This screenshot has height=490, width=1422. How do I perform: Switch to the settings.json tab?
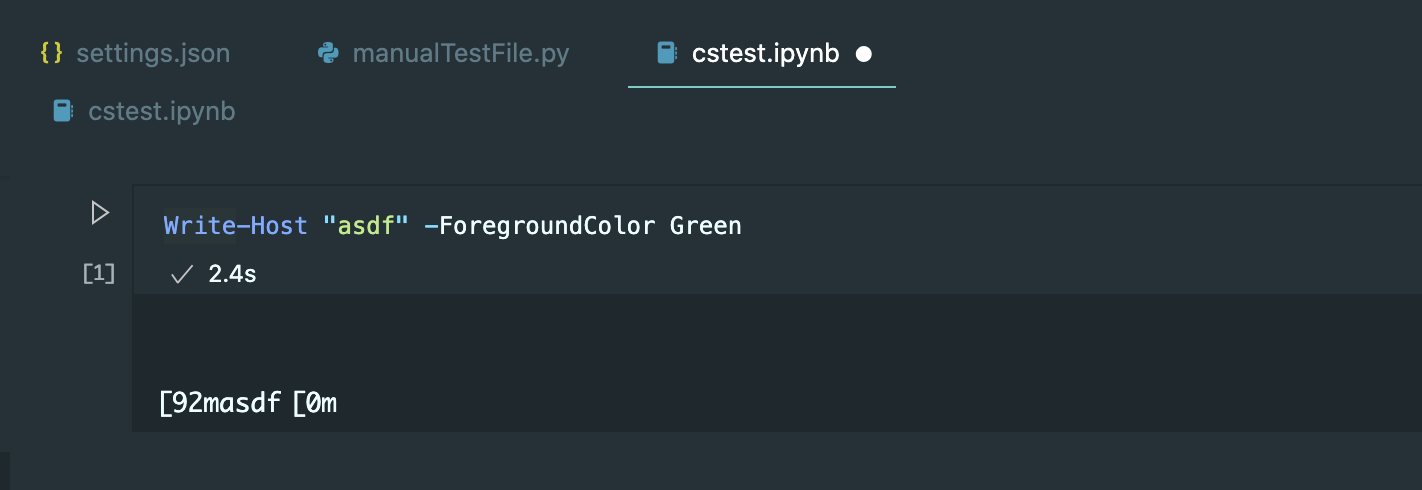coord(153,53)
